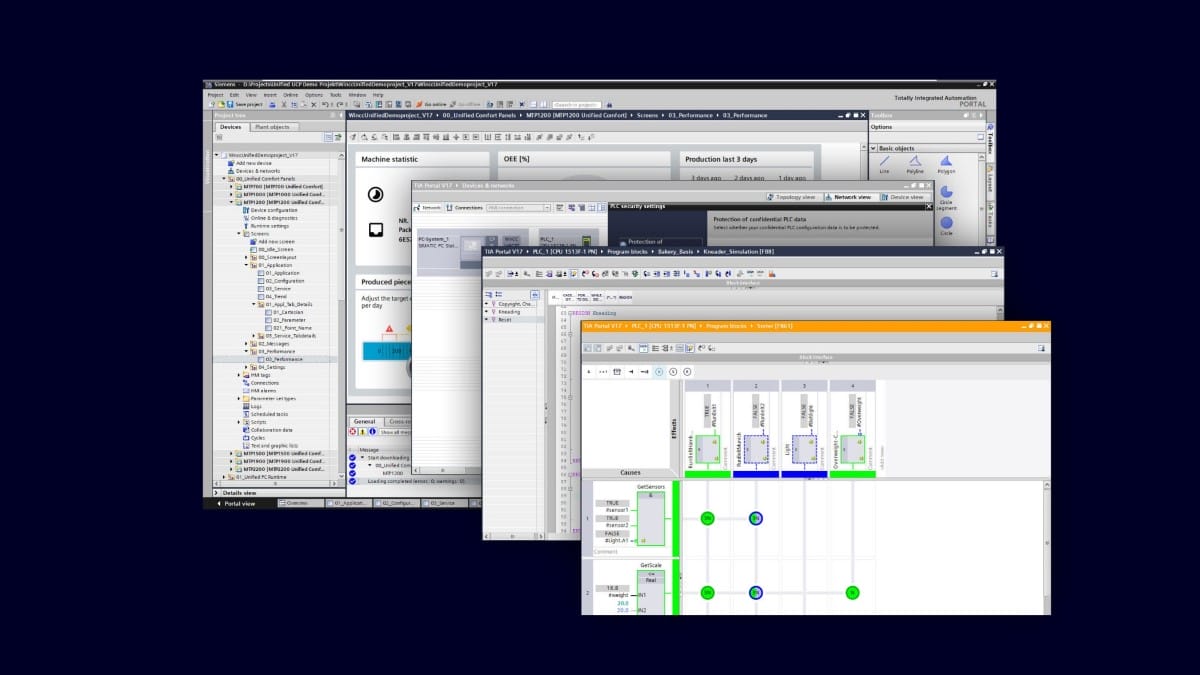Collapse the Basic objects section
Screen dimensions: 1200x675
coord(873,148)
